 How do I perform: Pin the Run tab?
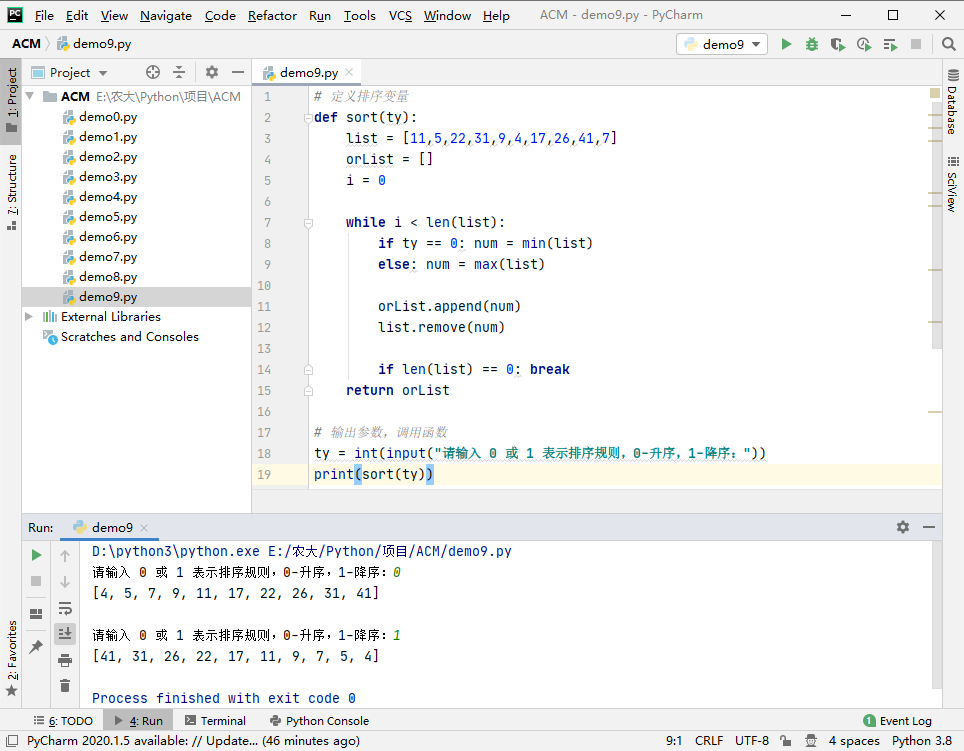click(36, 647)
